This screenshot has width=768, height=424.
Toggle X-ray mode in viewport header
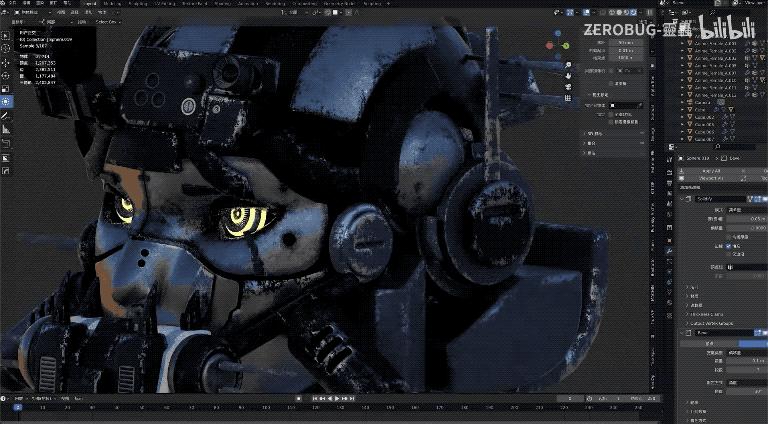(x=602, y=12)
